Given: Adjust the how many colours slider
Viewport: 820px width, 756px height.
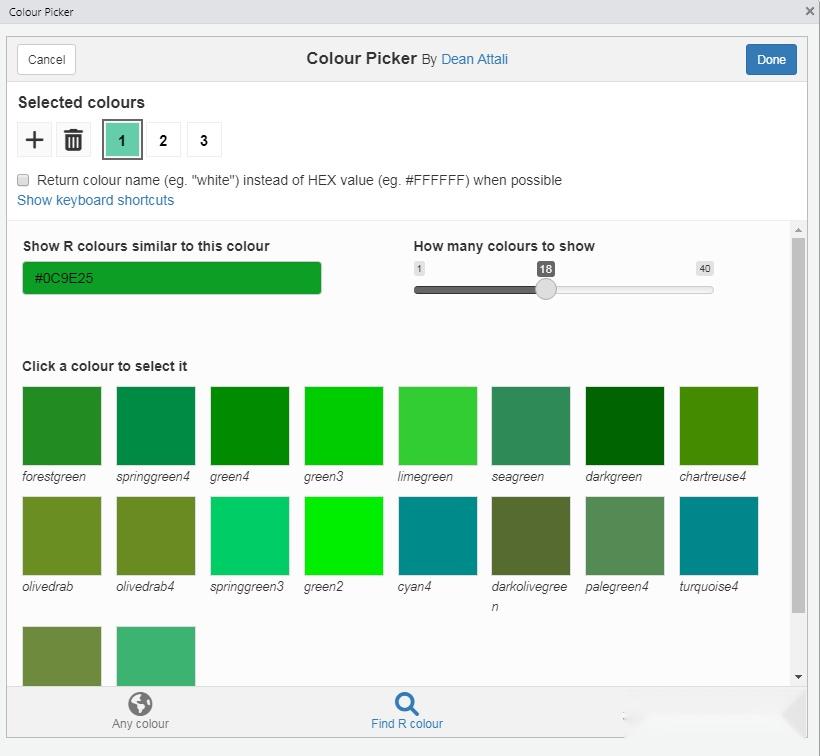Looking at the screenshot, I should click(546, 289).
